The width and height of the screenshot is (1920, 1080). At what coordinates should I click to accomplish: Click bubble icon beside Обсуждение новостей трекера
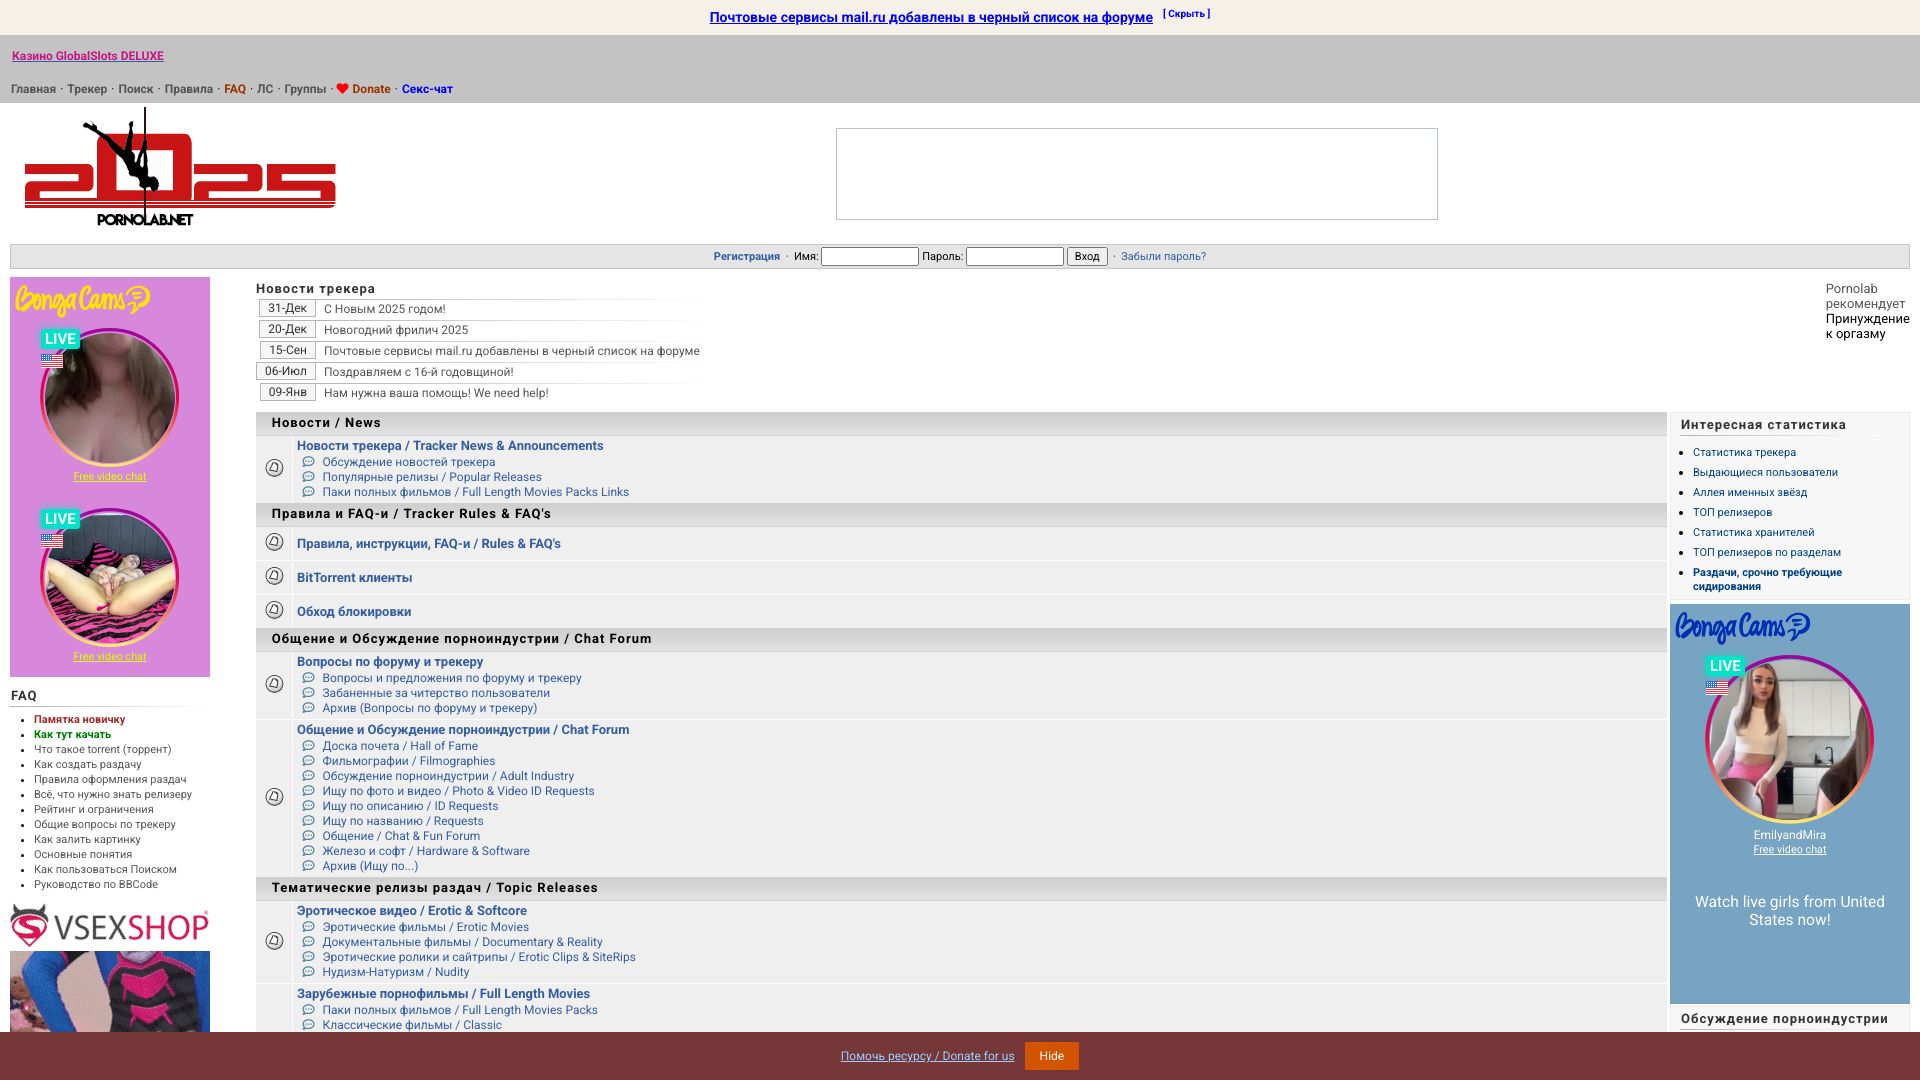pyautogui.click(x=308, y=462)
